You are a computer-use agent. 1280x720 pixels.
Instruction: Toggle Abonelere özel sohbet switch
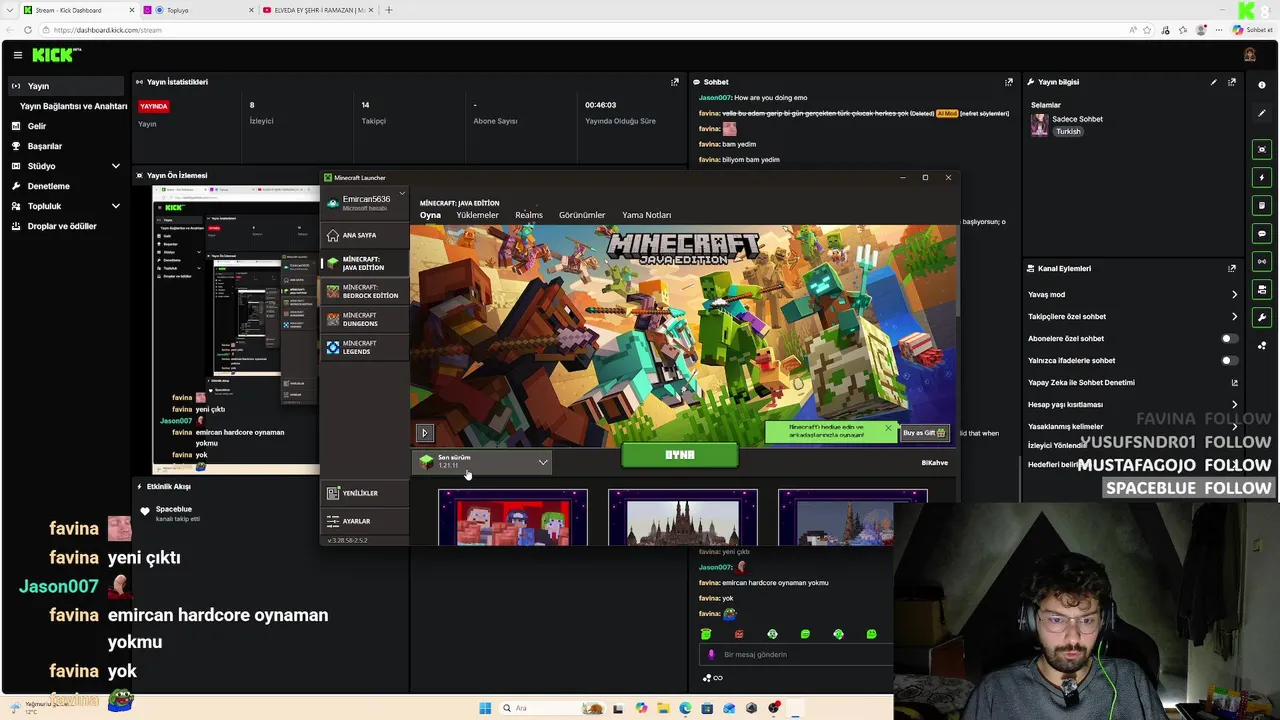pyautogui.click(x=1229, y=338)
